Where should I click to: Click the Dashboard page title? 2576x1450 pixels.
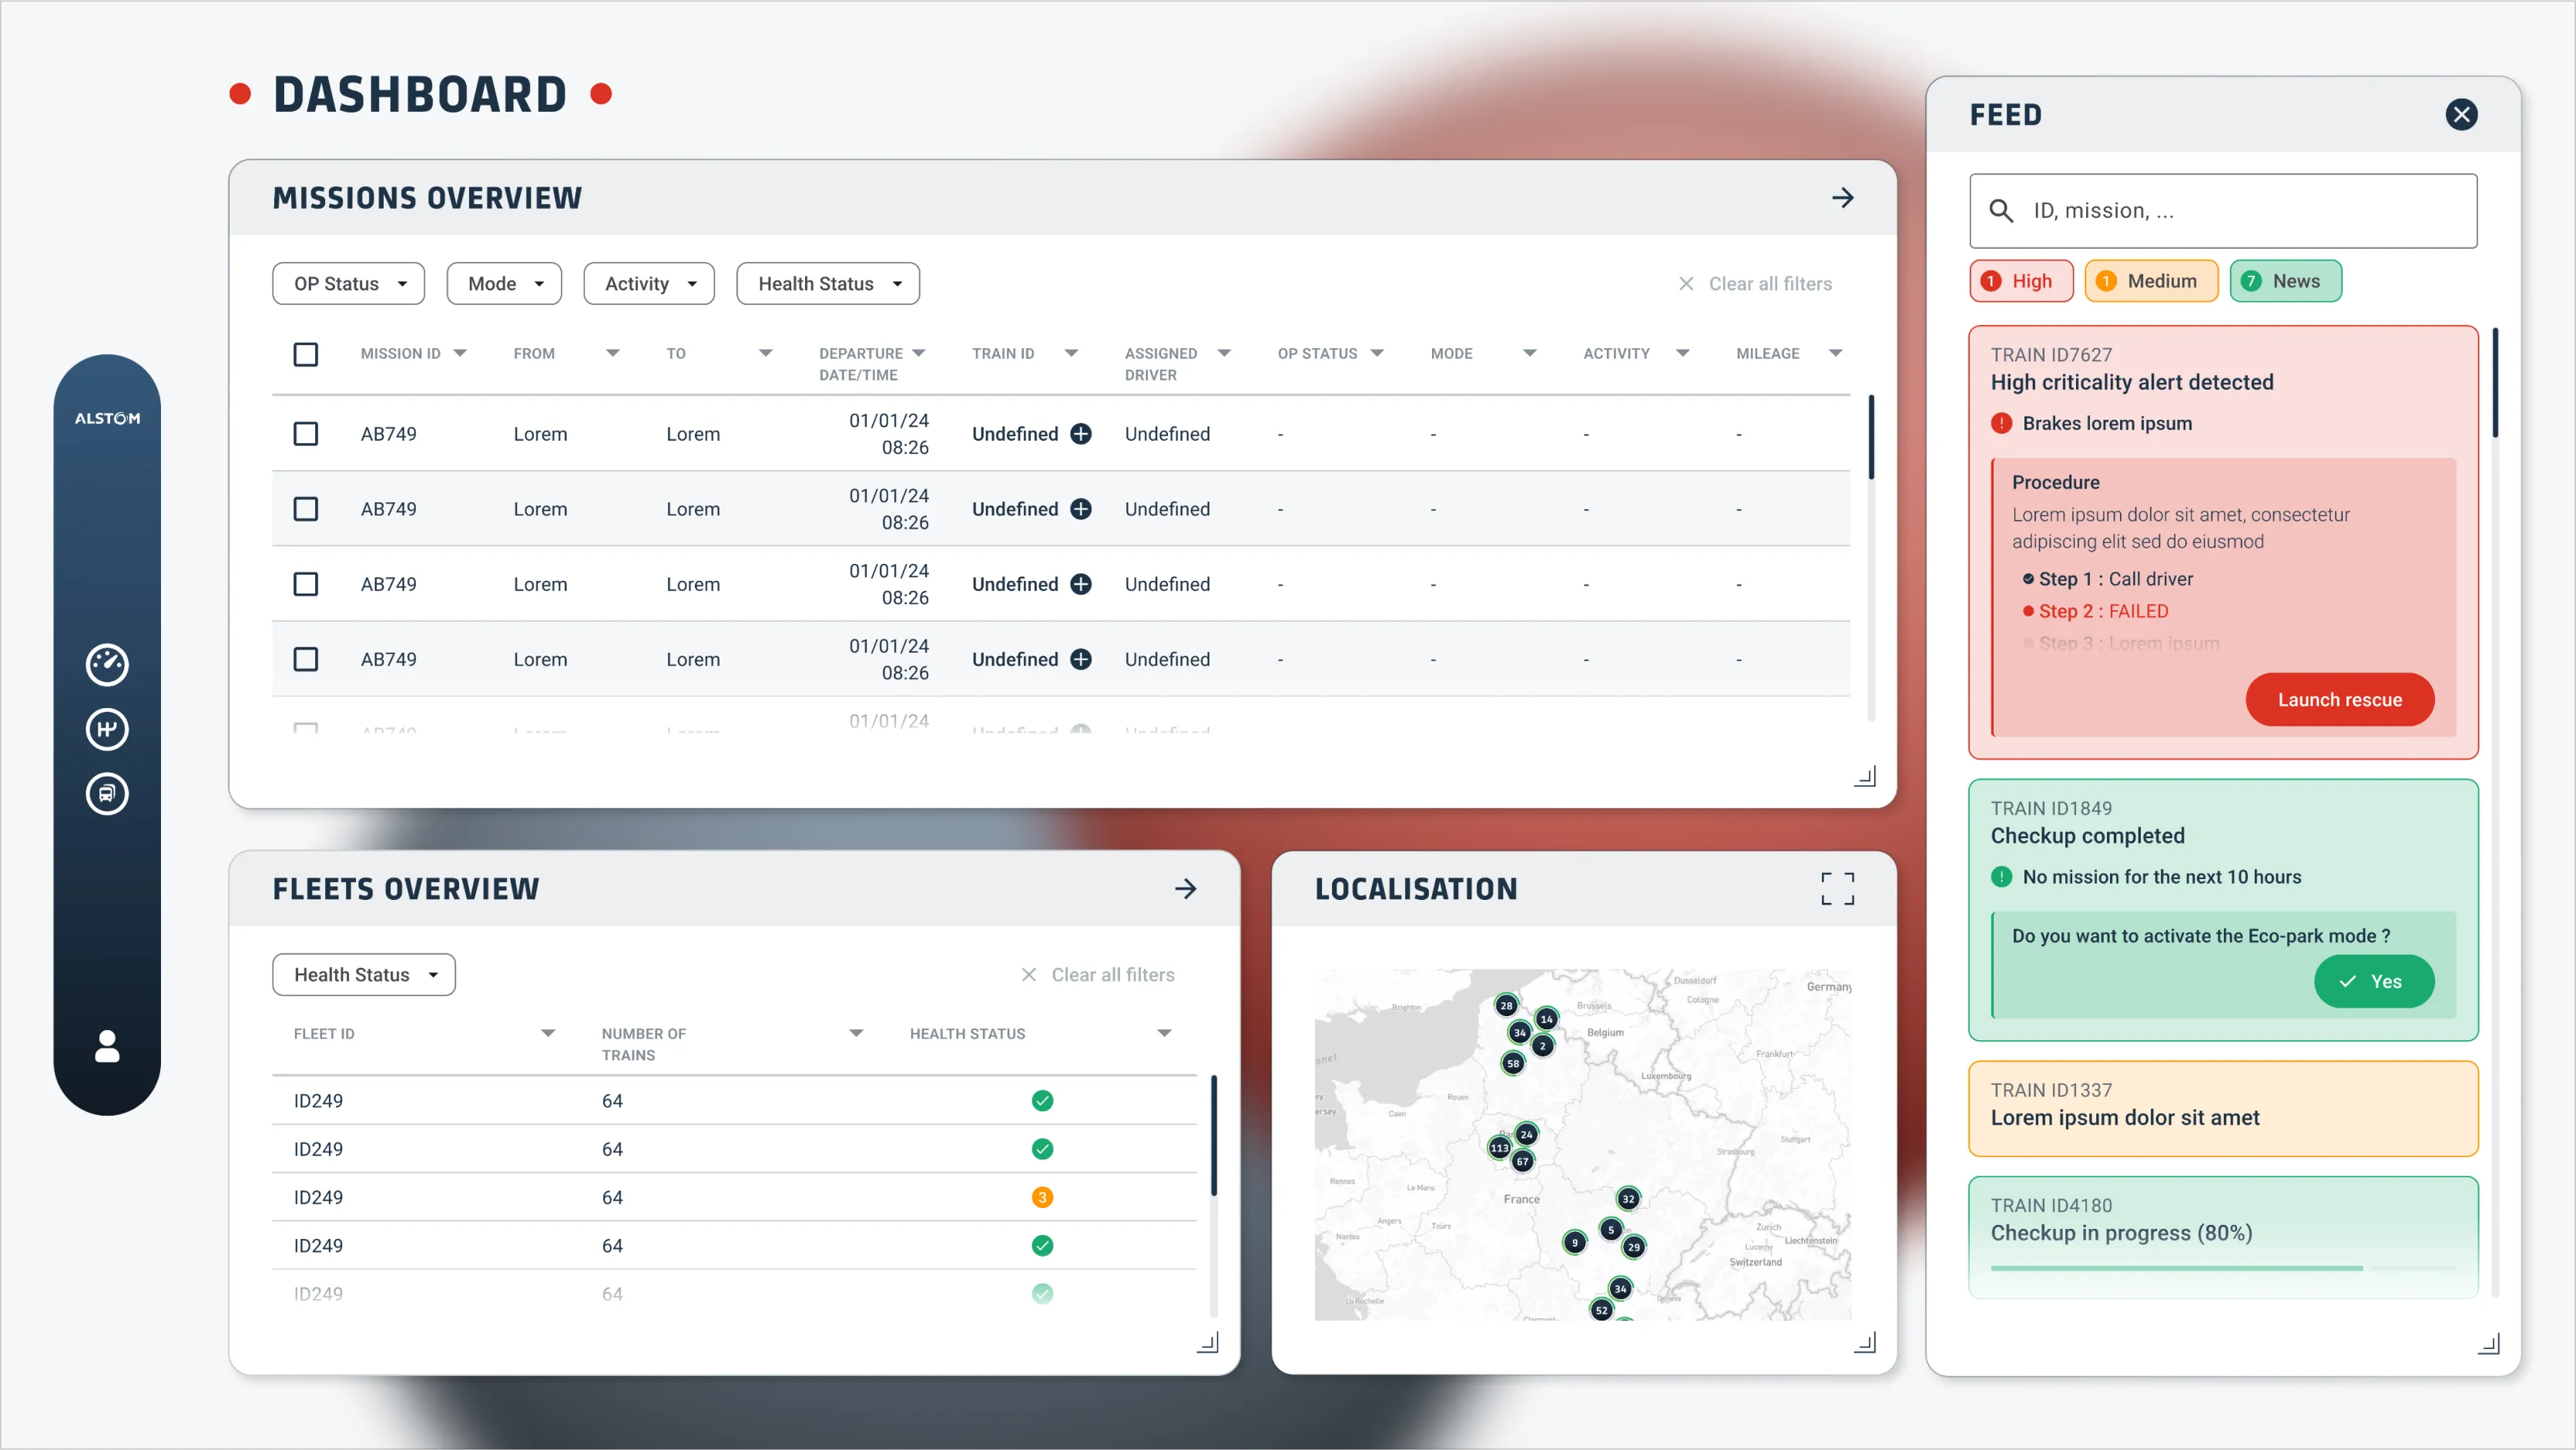click(x=420, y=95)
